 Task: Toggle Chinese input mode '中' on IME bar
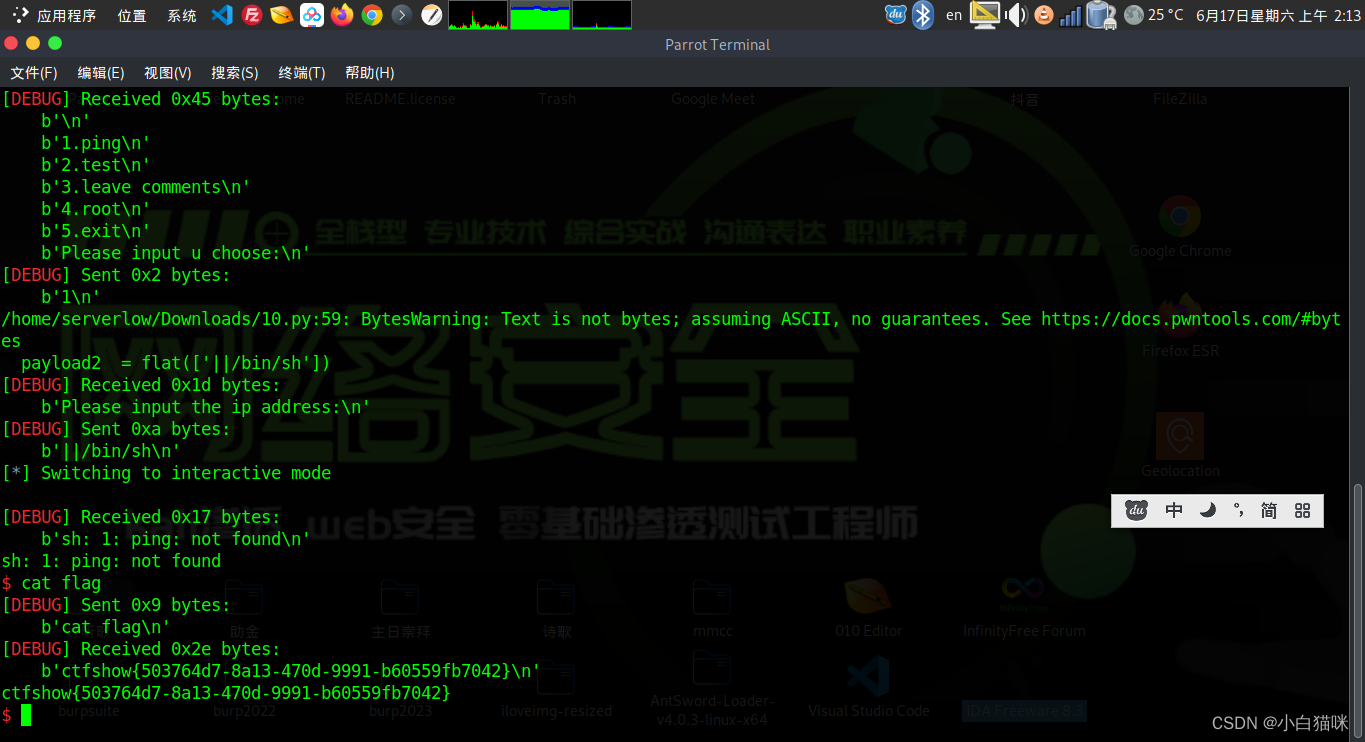click(1174, 510)
